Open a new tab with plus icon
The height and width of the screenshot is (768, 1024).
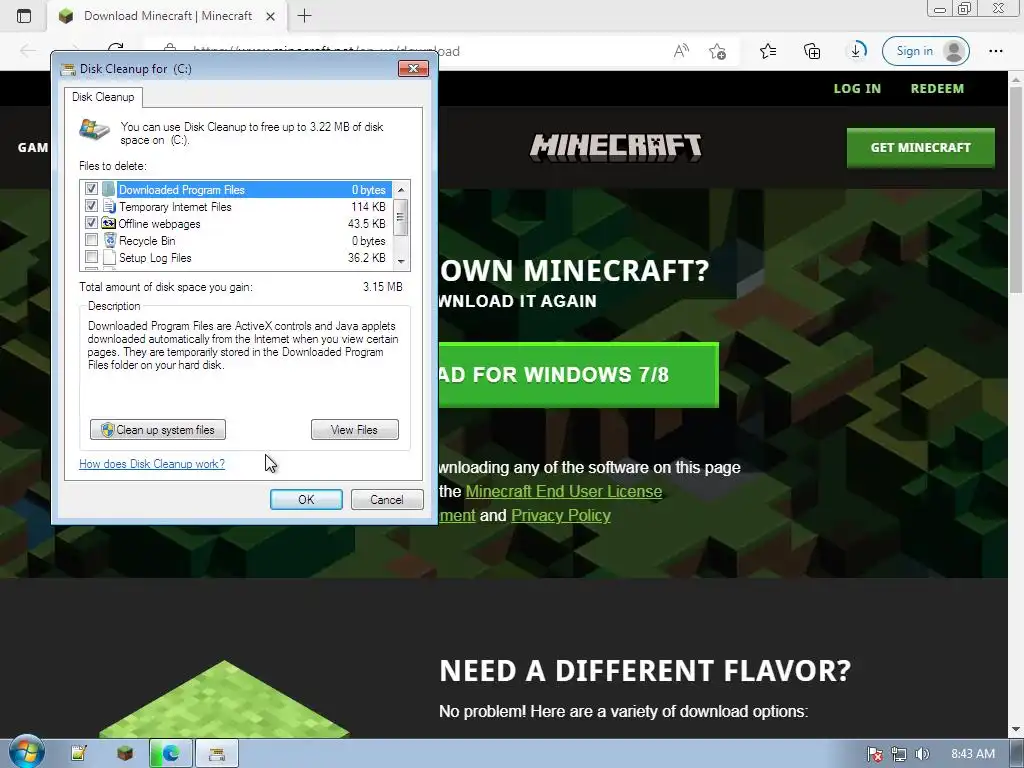click(x=304, y=16)
